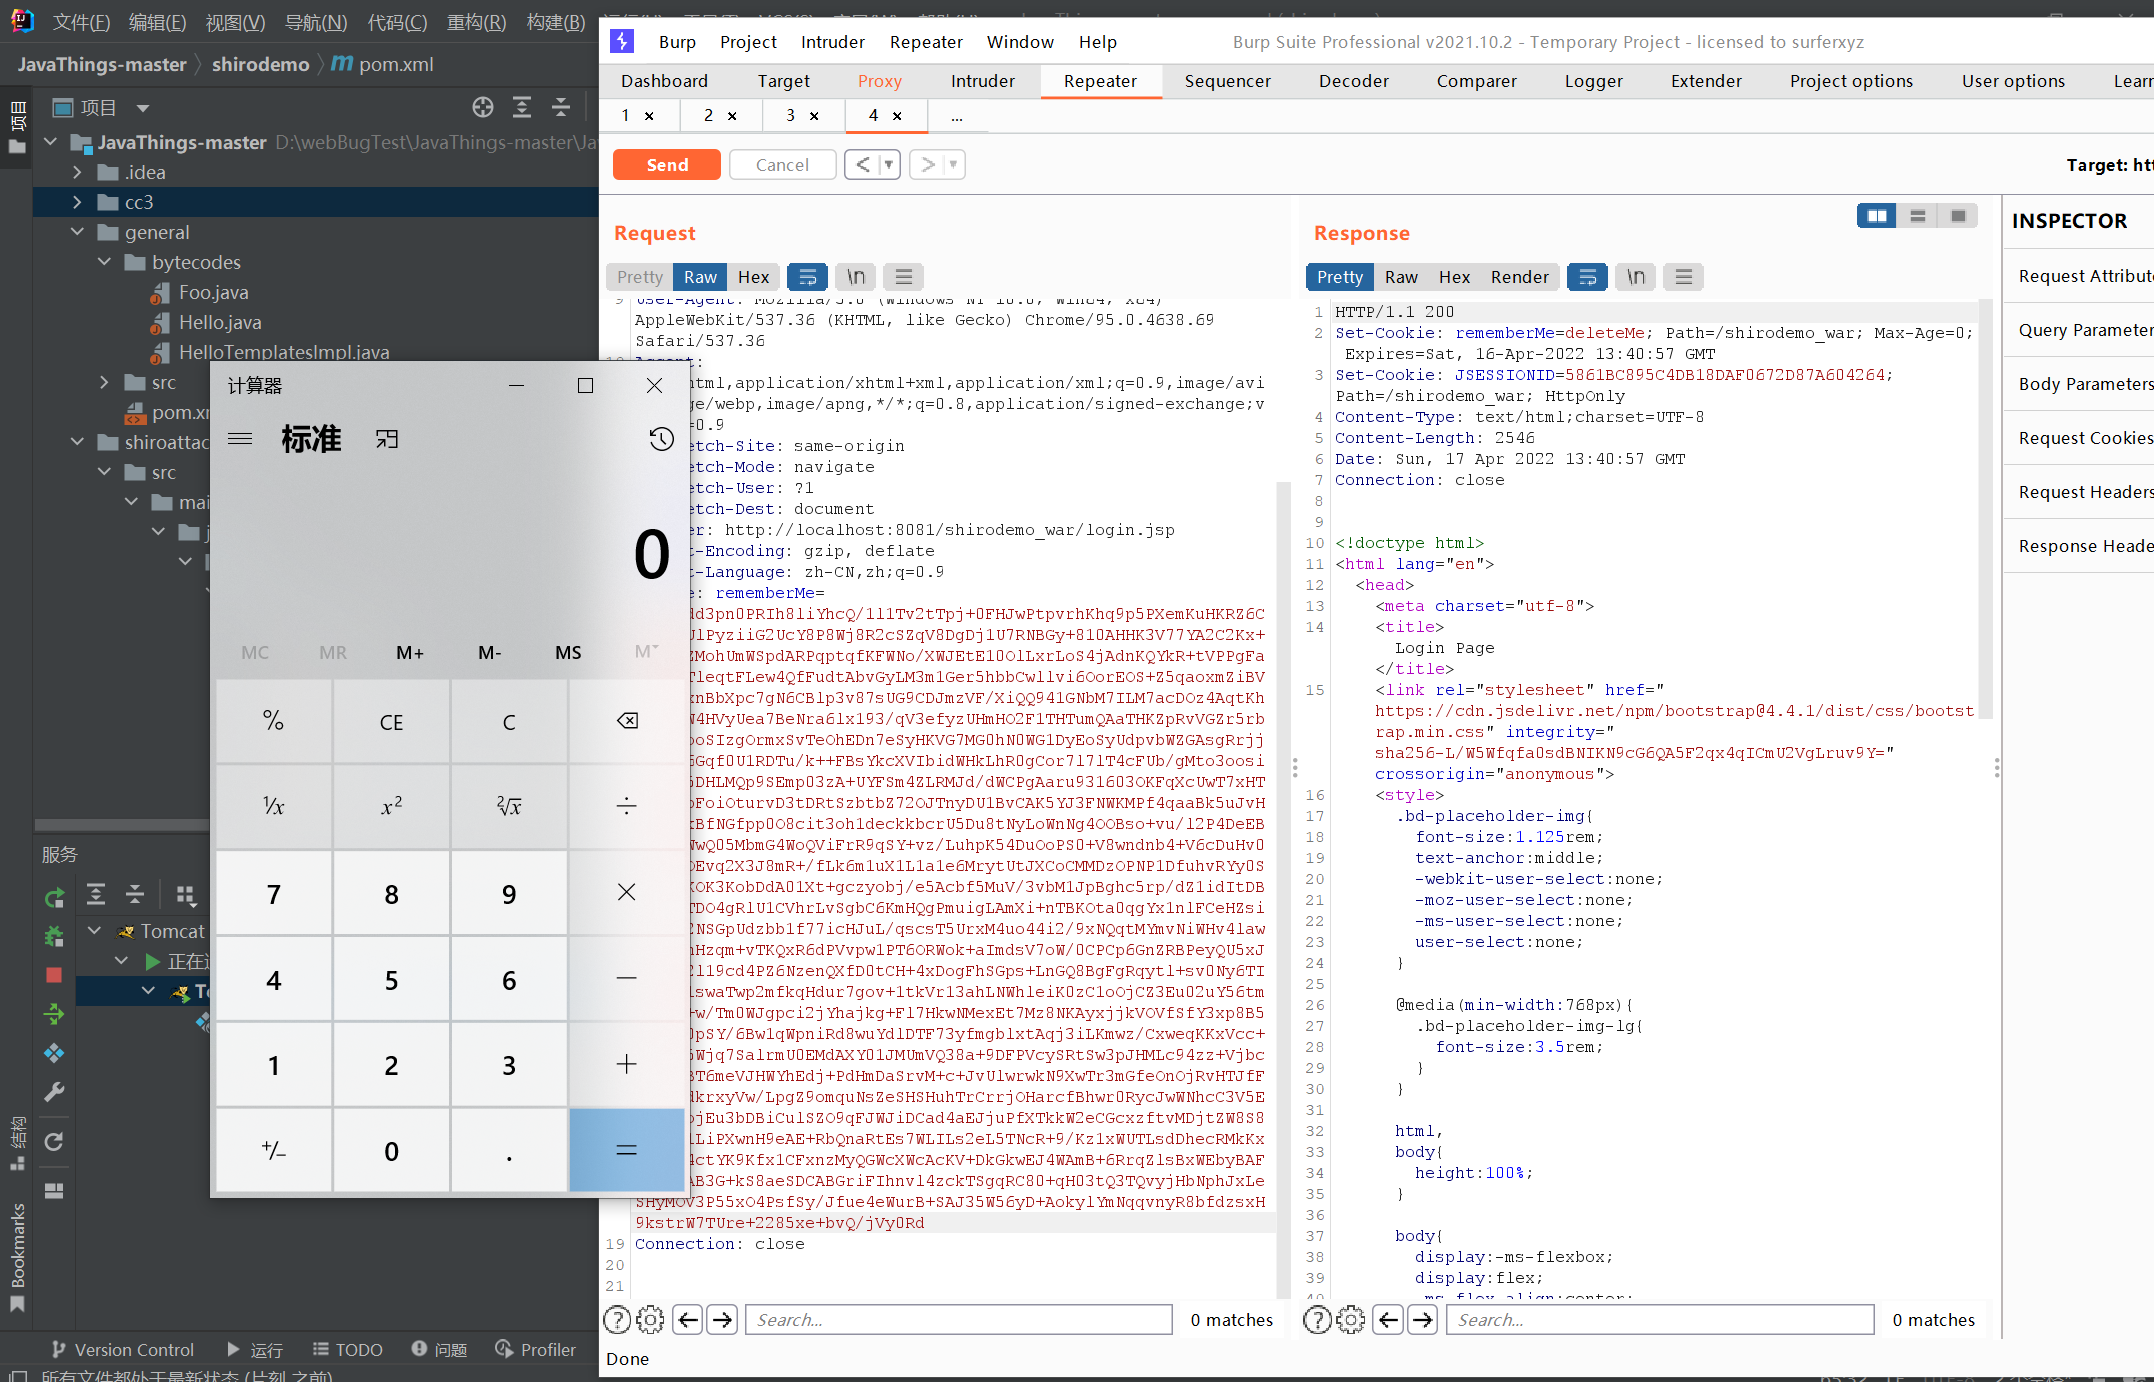This screenshot has height=1382, width=2154.
Task: Open the history back dropdown arrow
Action: [888, 164]
